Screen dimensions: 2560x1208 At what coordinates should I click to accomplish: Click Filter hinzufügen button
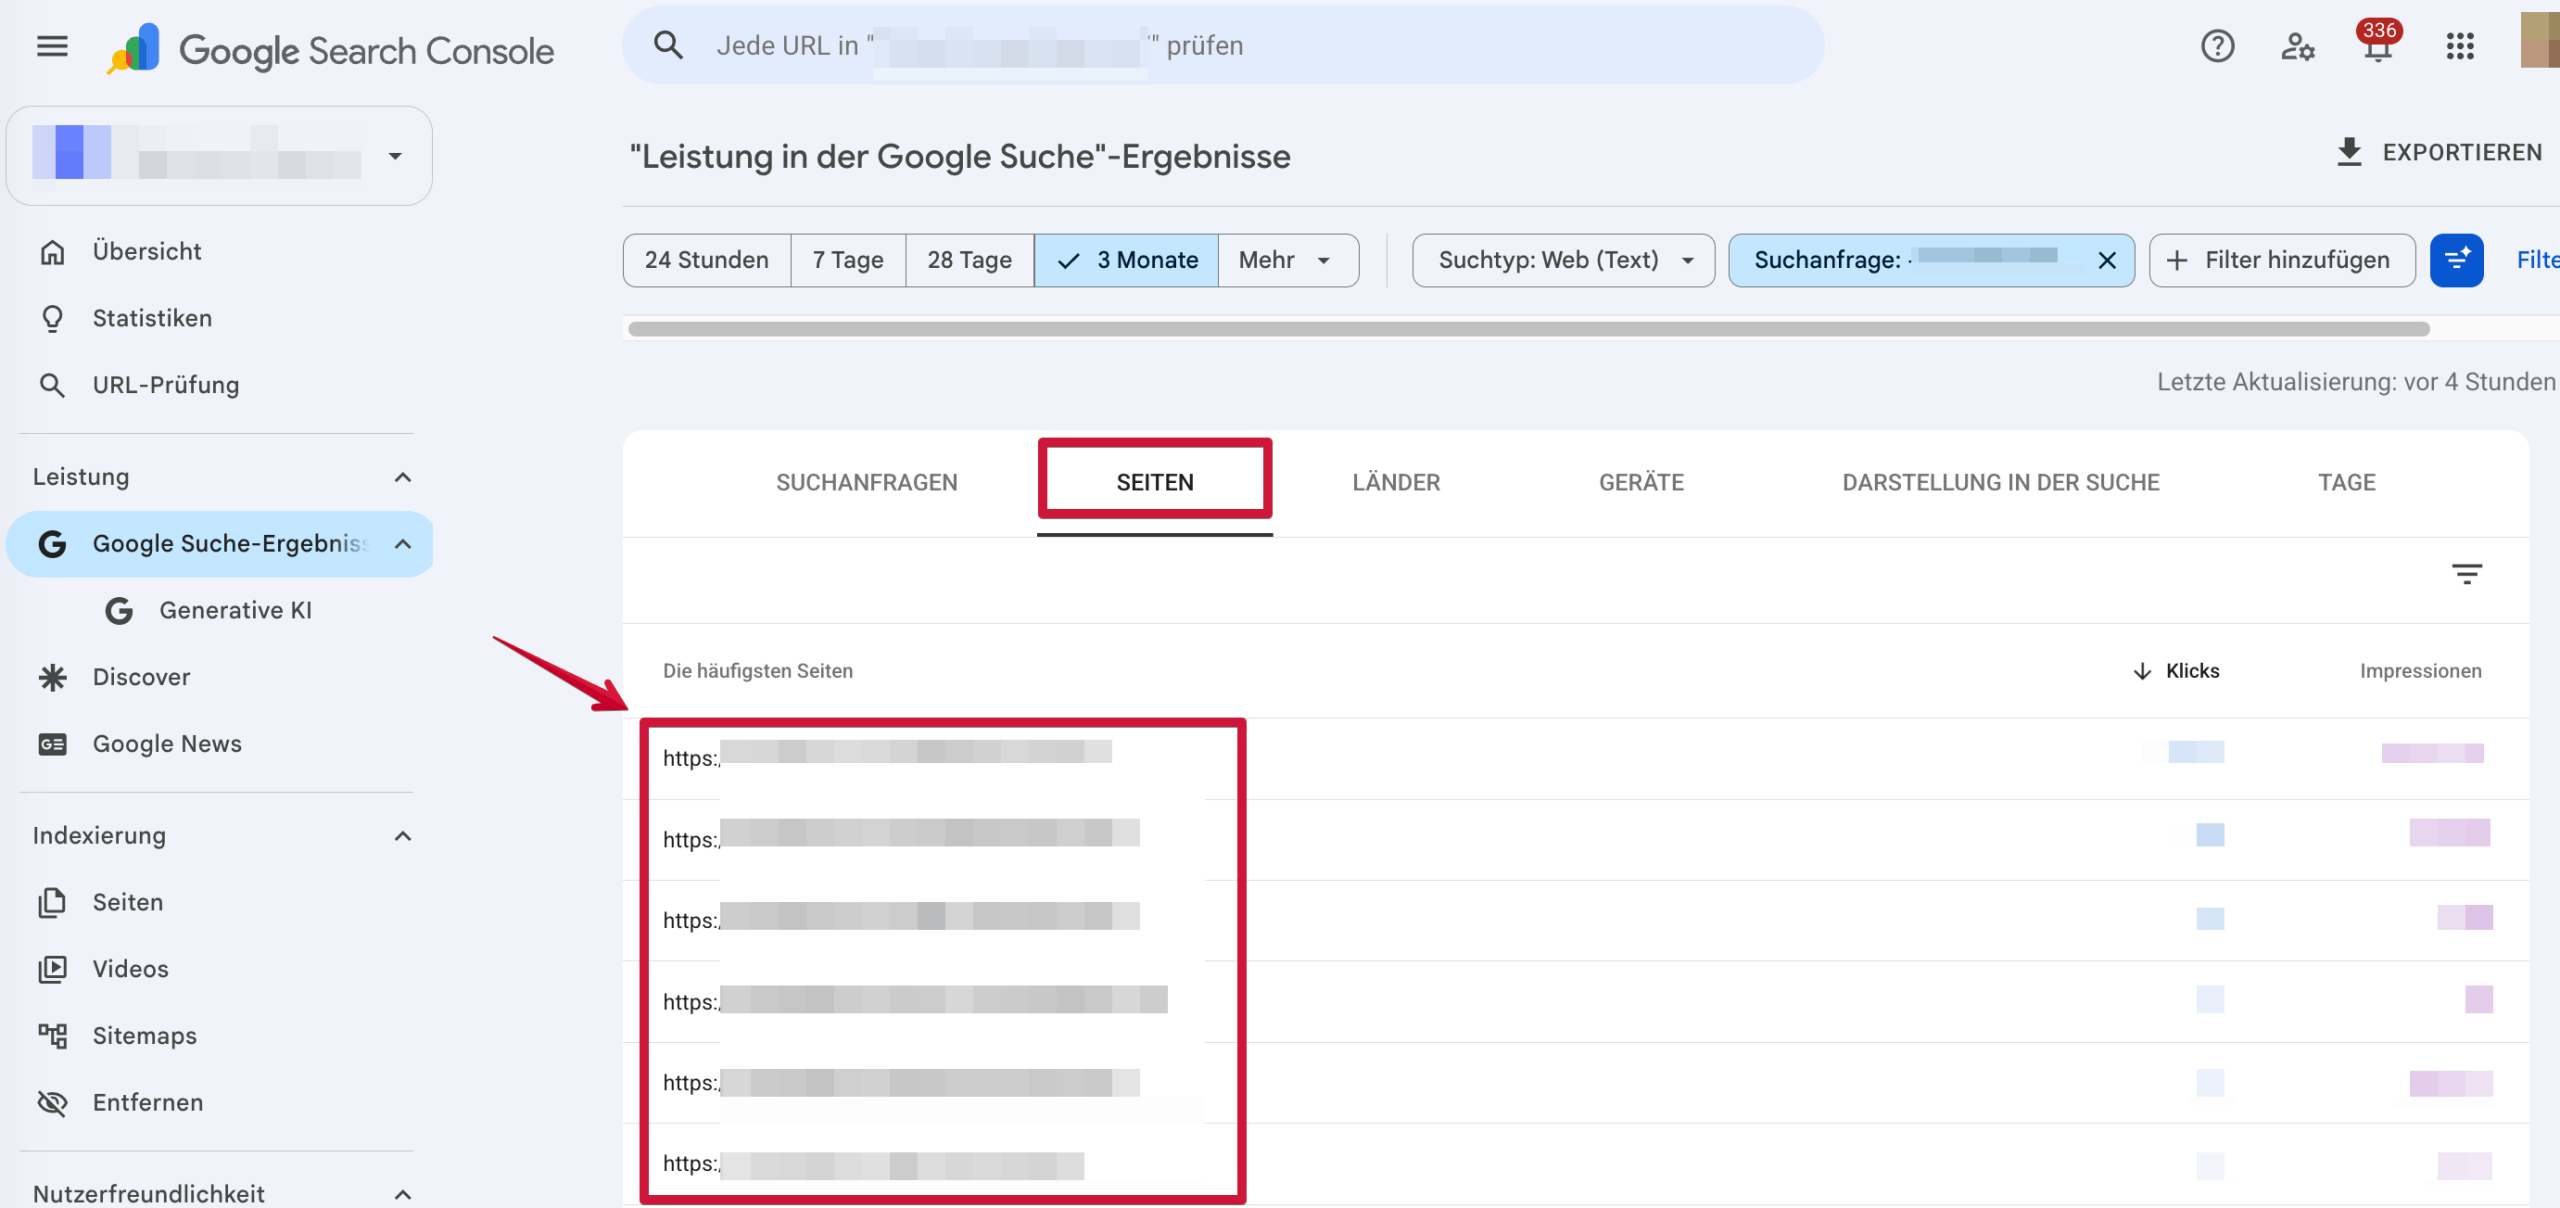2282,260
